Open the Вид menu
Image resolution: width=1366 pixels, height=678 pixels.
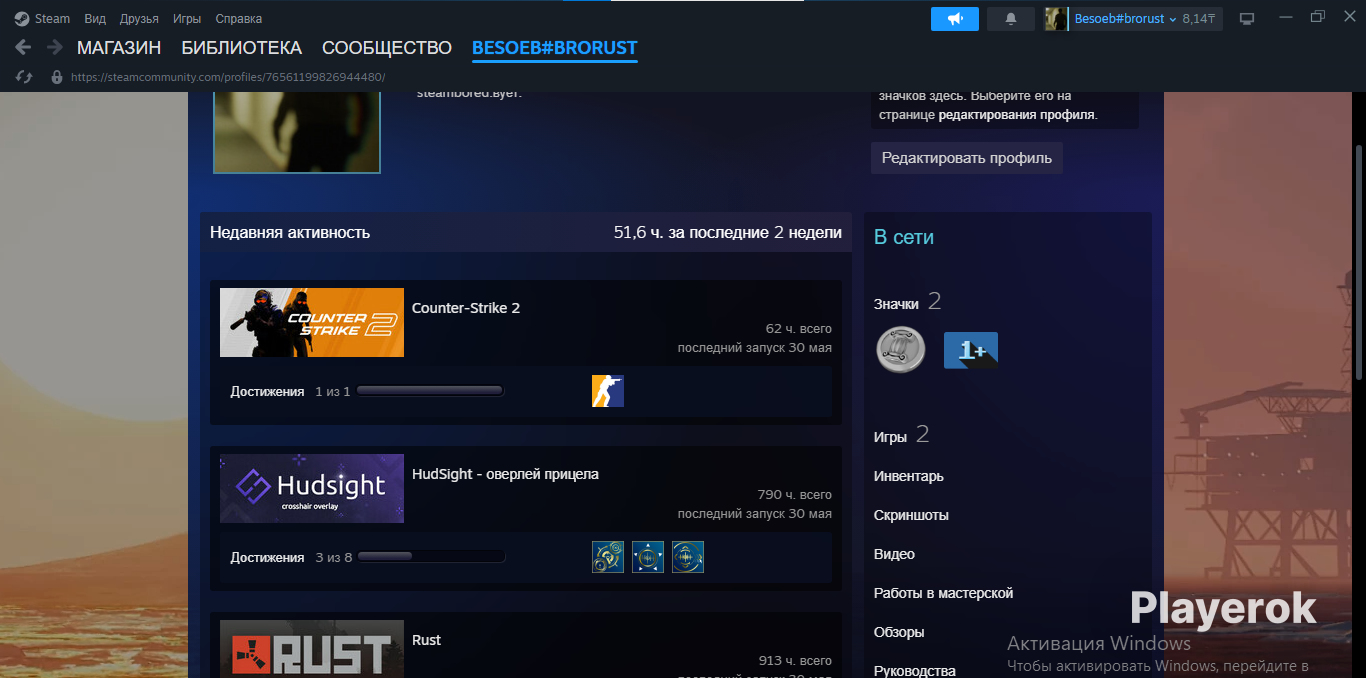(x=95, y=19)
